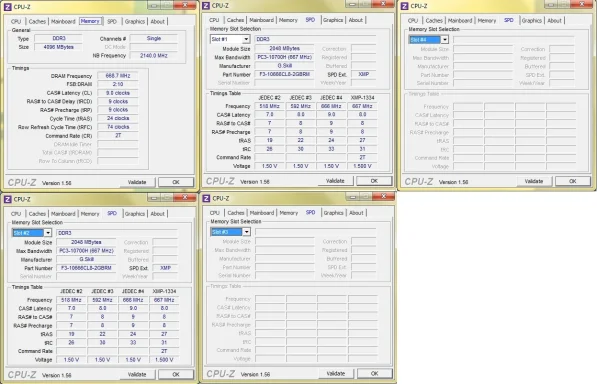Show About tab in the Memory window
597x384 pixels.
click(x=158, y=22)
